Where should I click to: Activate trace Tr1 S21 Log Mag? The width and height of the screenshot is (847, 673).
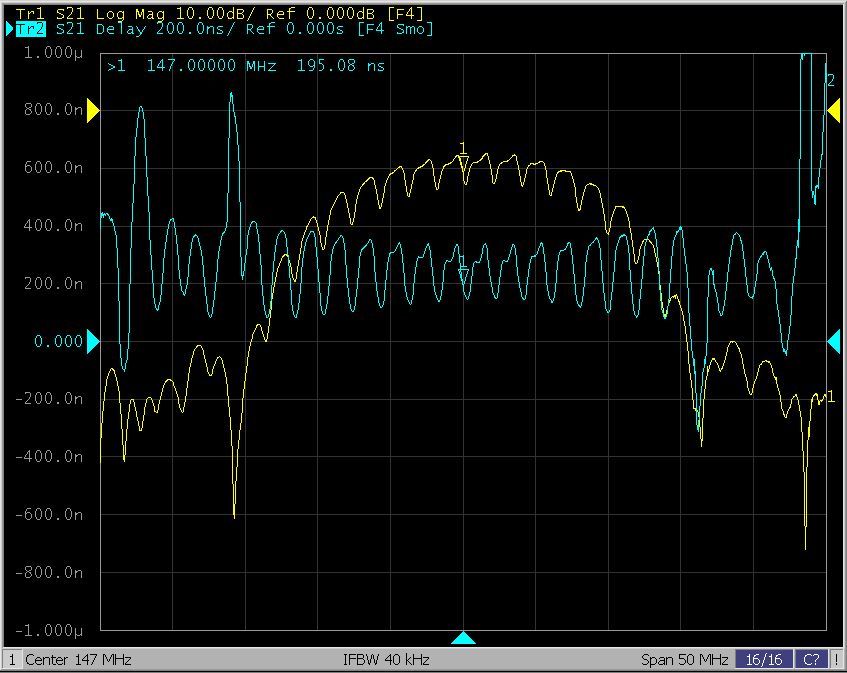[x=60, y=13]
